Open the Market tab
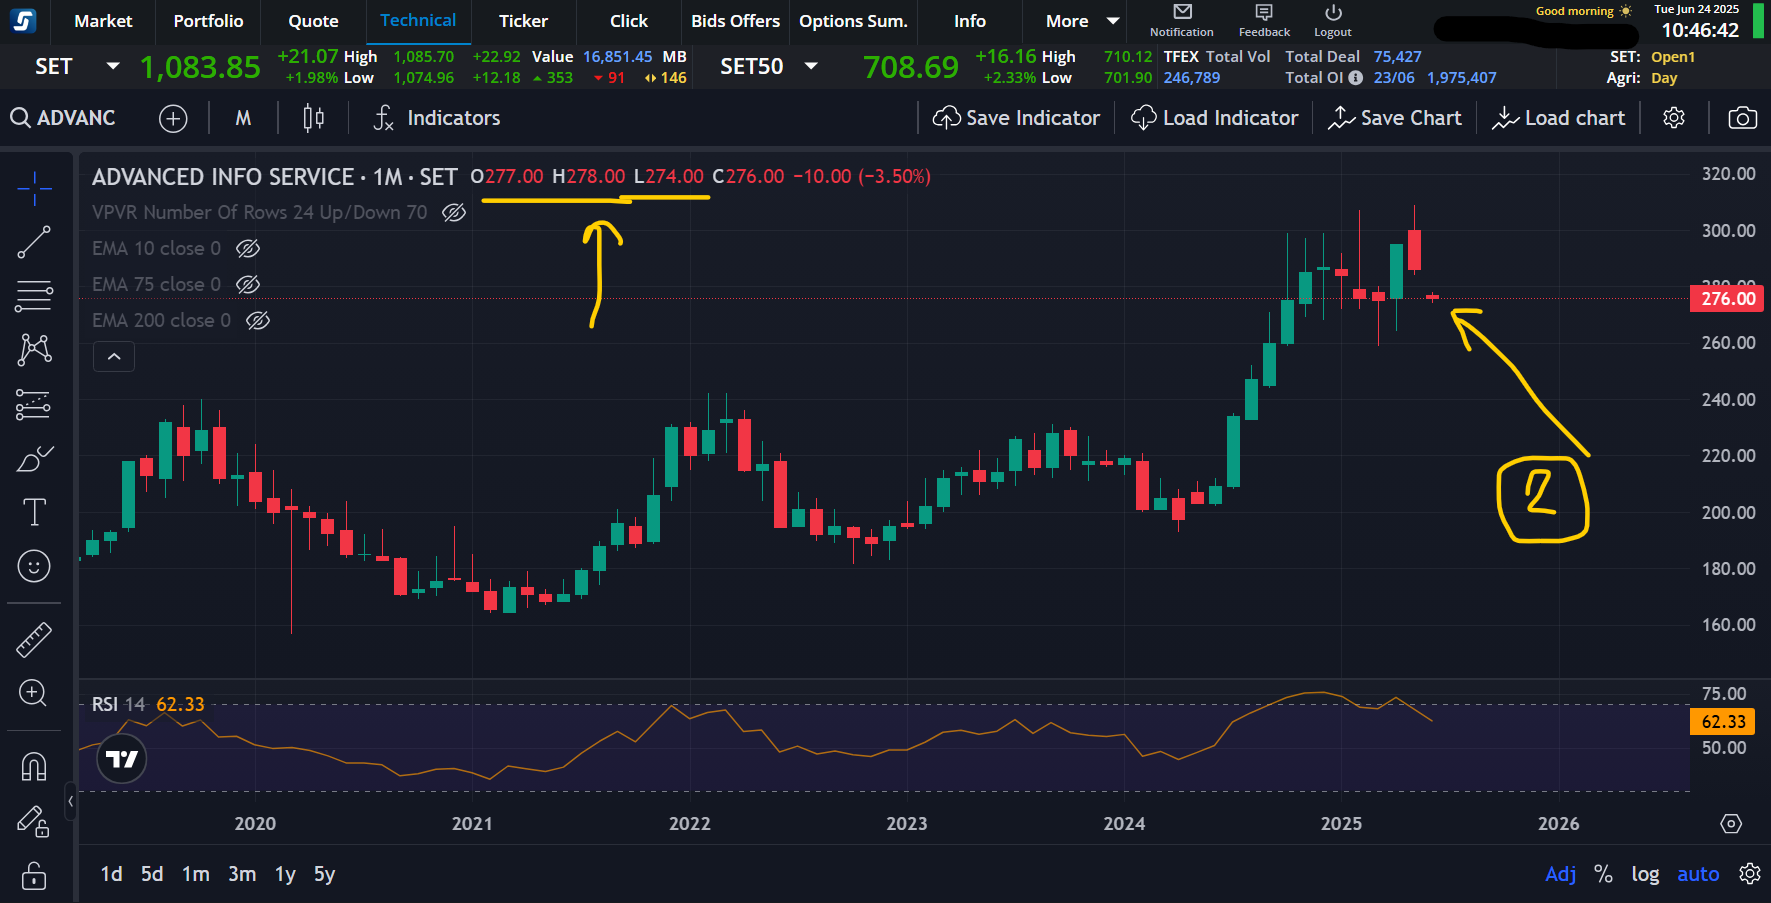This screenshot has height=903, width=1771. [x=103, y=21]
